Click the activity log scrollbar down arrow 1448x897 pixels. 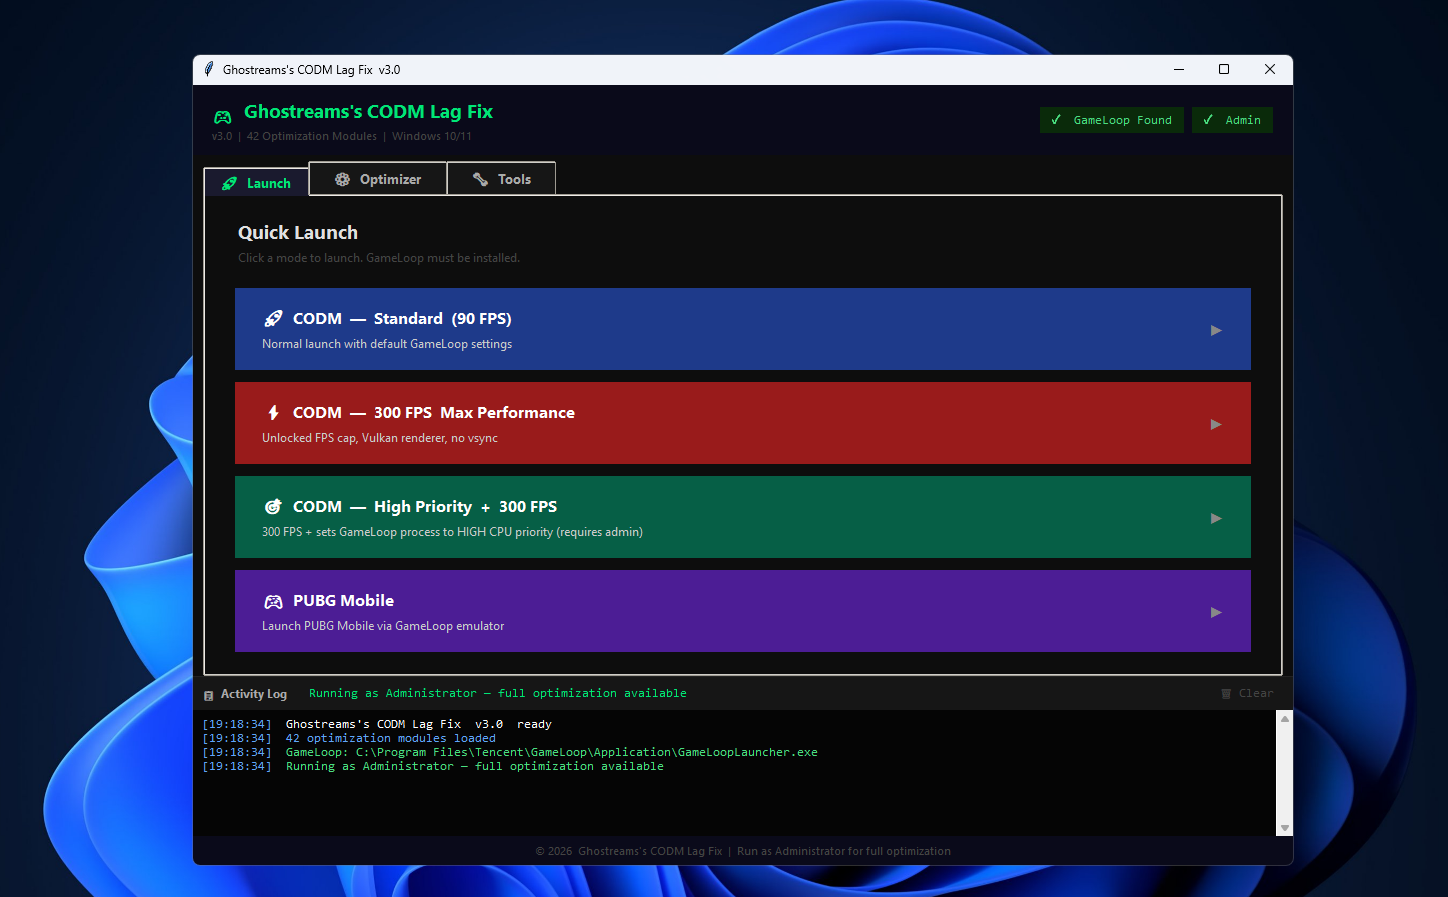1285,828
